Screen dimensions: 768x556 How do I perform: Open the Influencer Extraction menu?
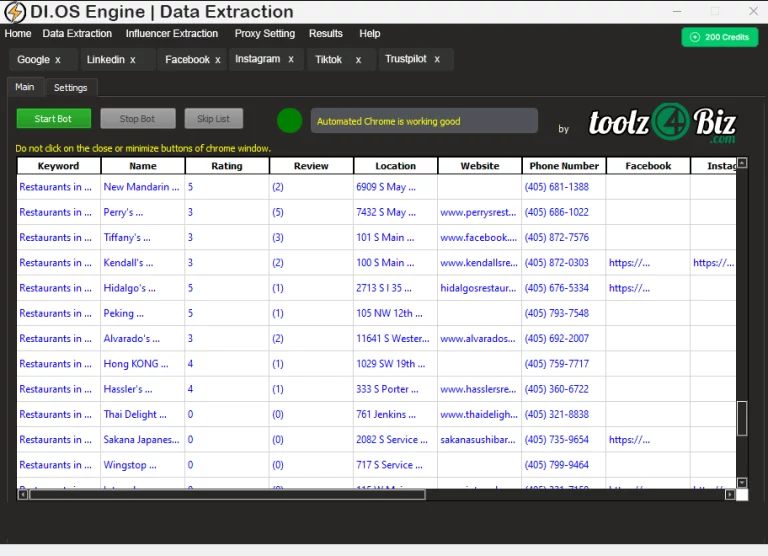(x=171, y=33)
